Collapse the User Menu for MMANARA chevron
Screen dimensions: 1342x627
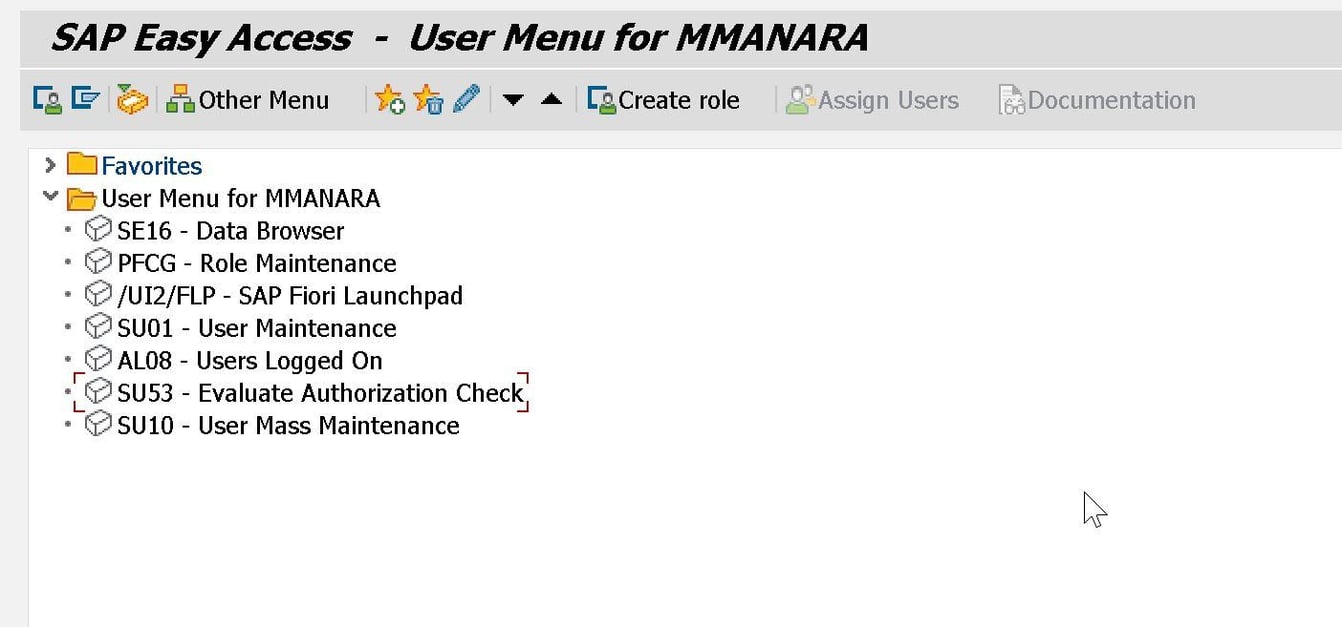[50, 197]
